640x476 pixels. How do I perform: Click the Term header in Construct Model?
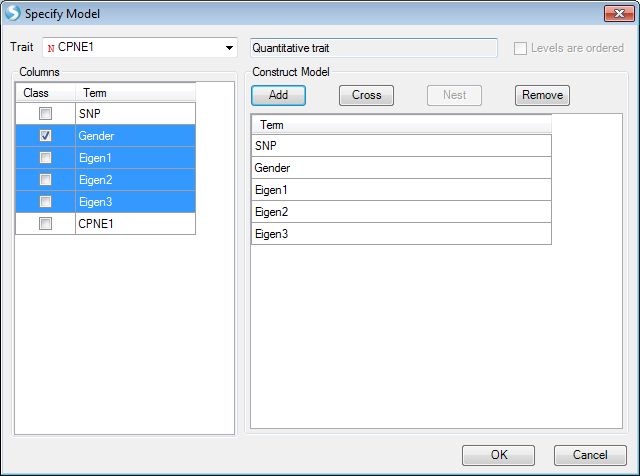pos(401,125)
